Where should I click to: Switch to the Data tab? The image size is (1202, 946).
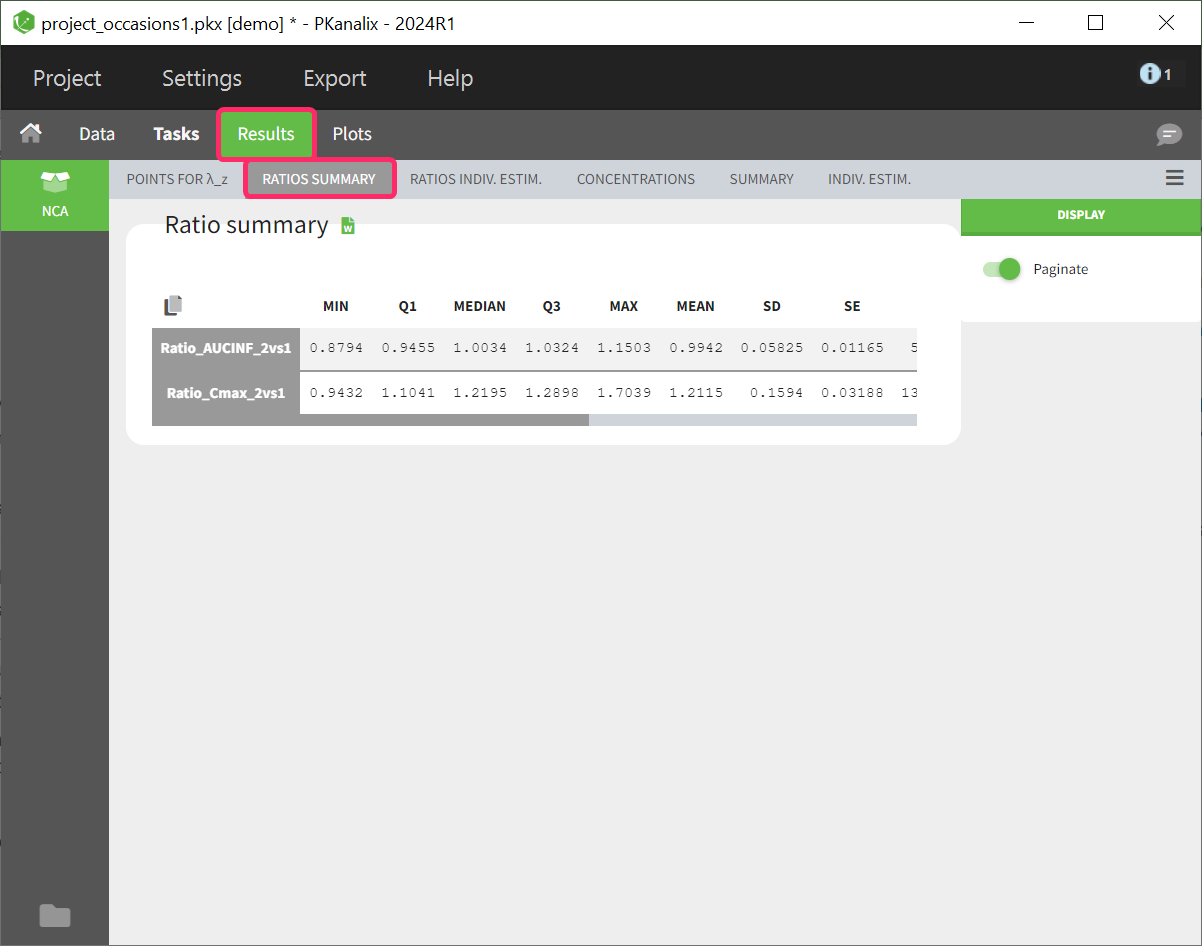coord(97,134)
